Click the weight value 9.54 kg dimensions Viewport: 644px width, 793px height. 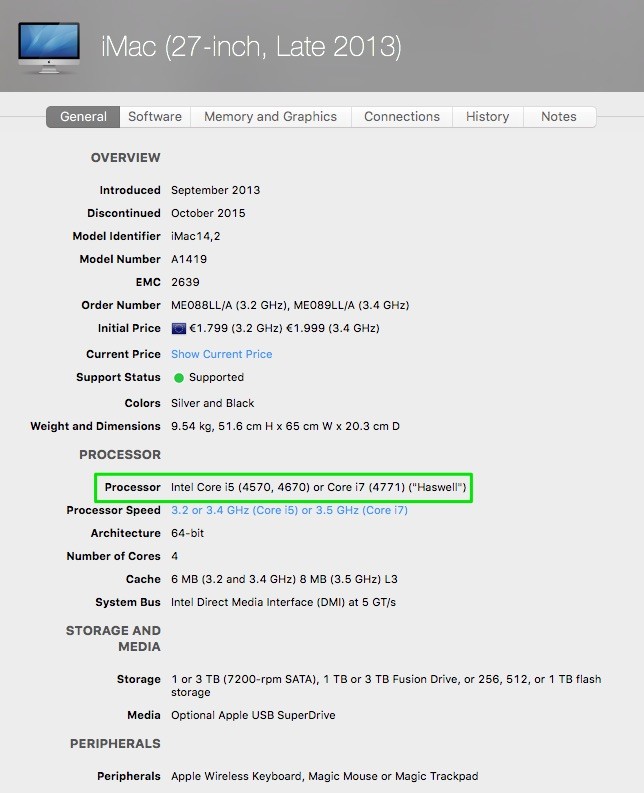point(285,426)
